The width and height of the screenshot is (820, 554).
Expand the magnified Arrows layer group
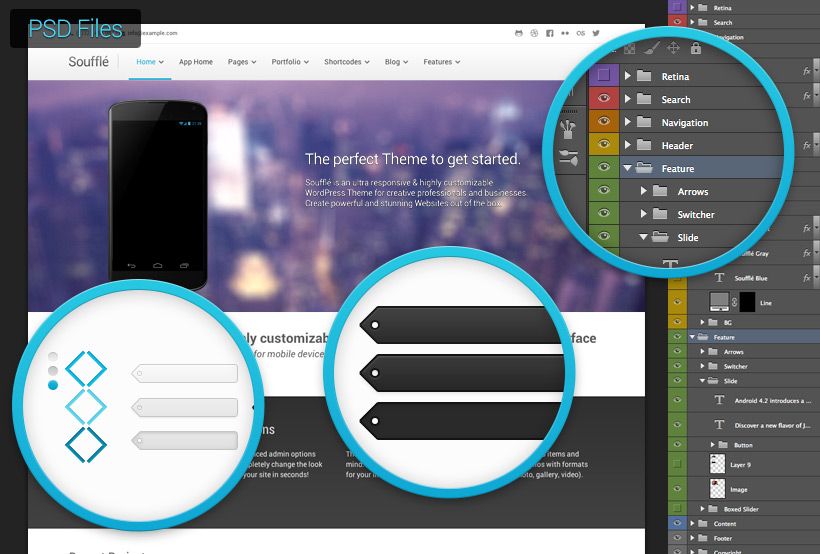click(644, 192)
